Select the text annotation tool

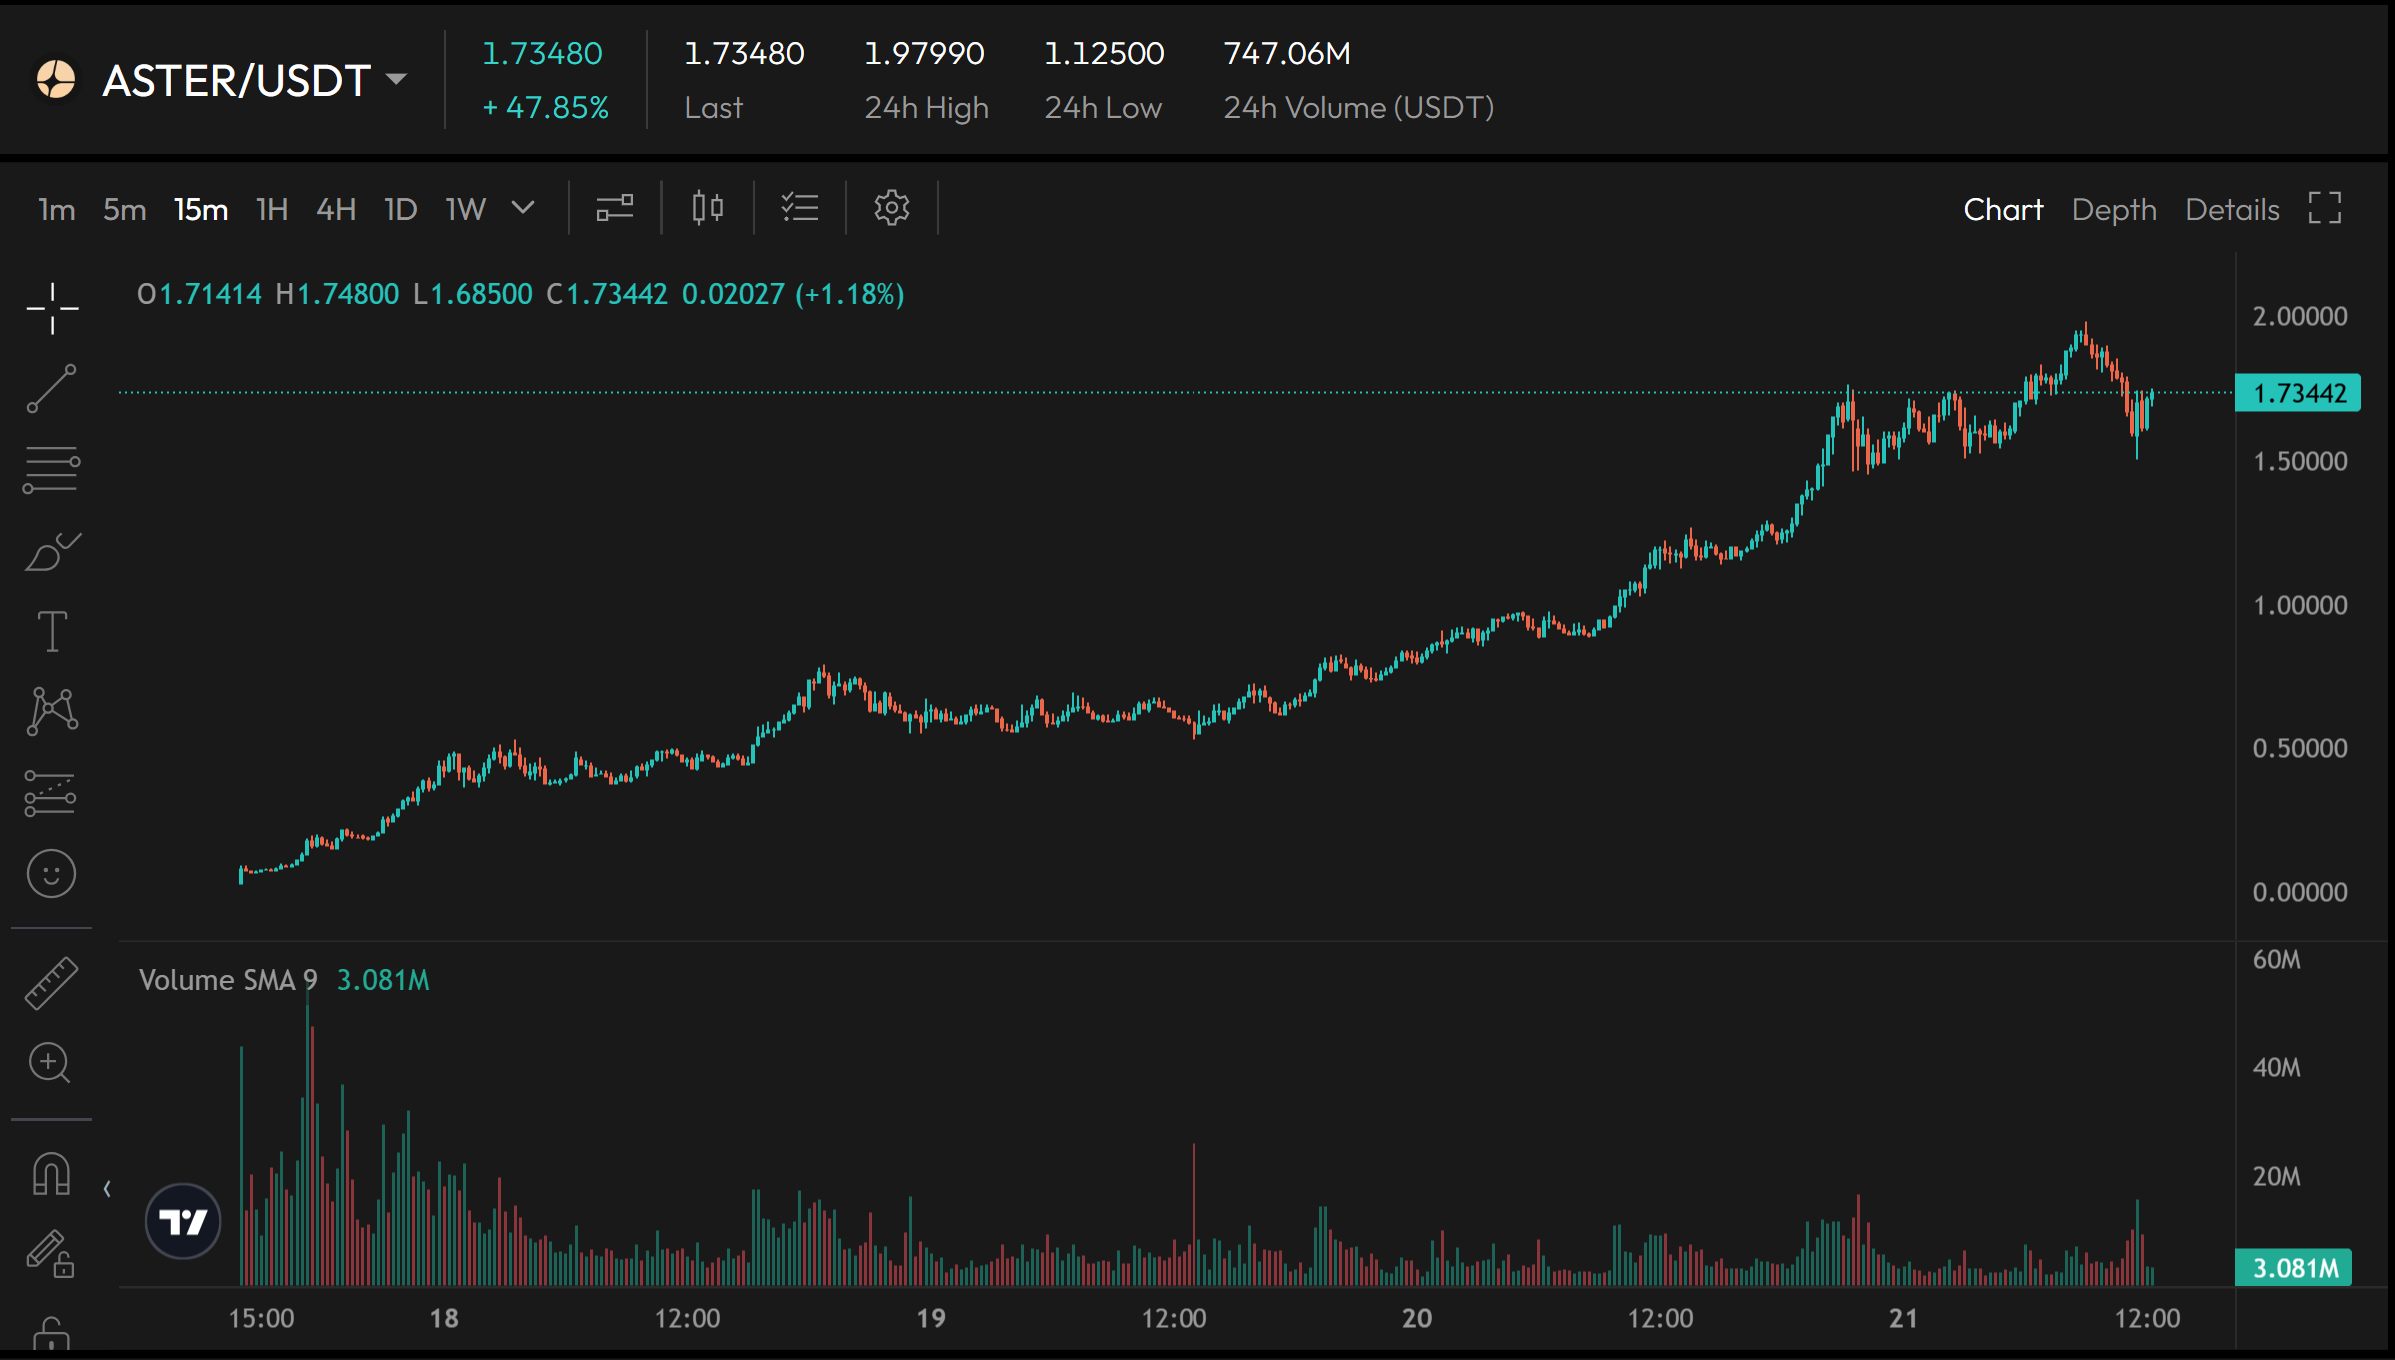tap(52, 631)
